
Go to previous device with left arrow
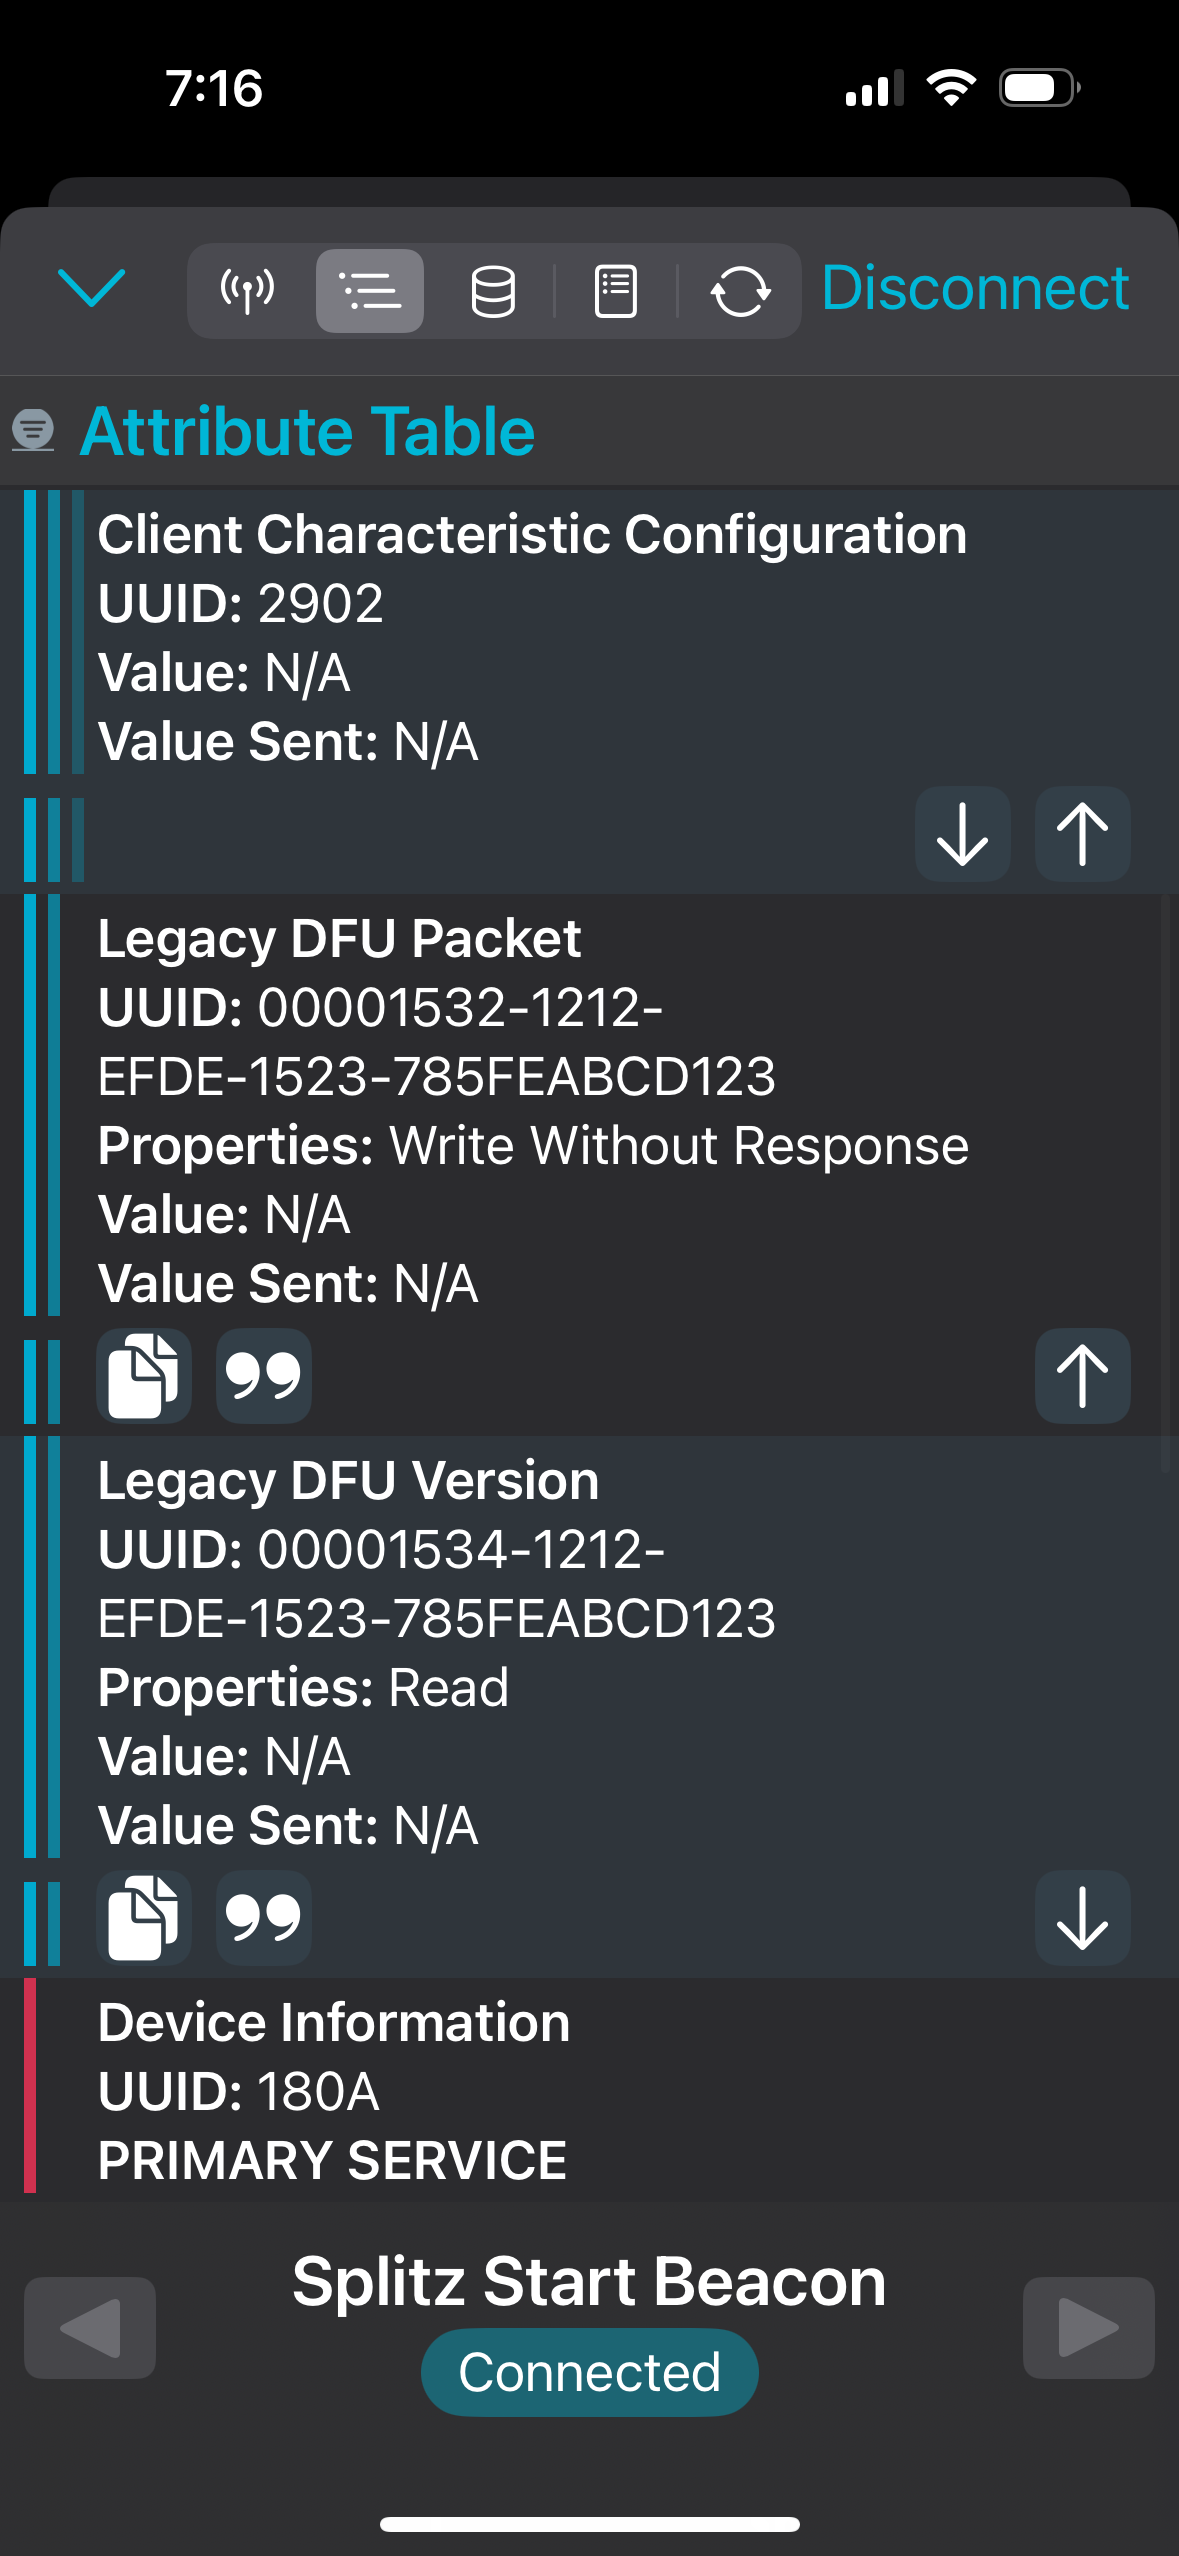click(90, 2328)
